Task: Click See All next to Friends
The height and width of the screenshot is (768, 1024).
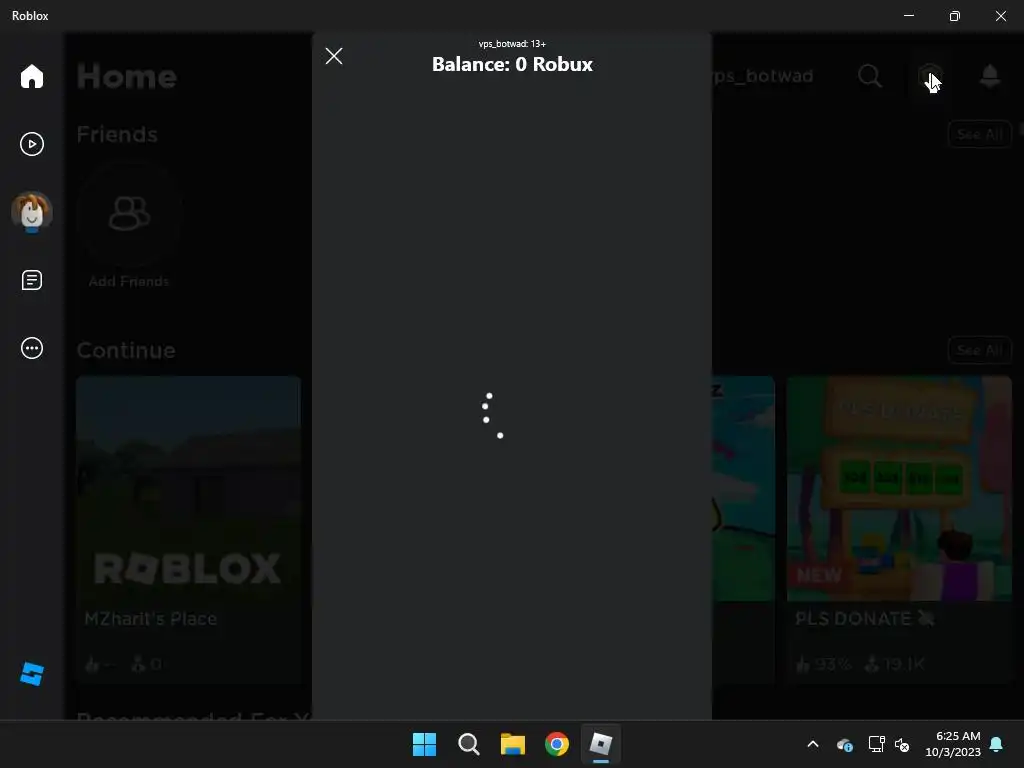Action: pyautogui.click(x=979, y=135)
